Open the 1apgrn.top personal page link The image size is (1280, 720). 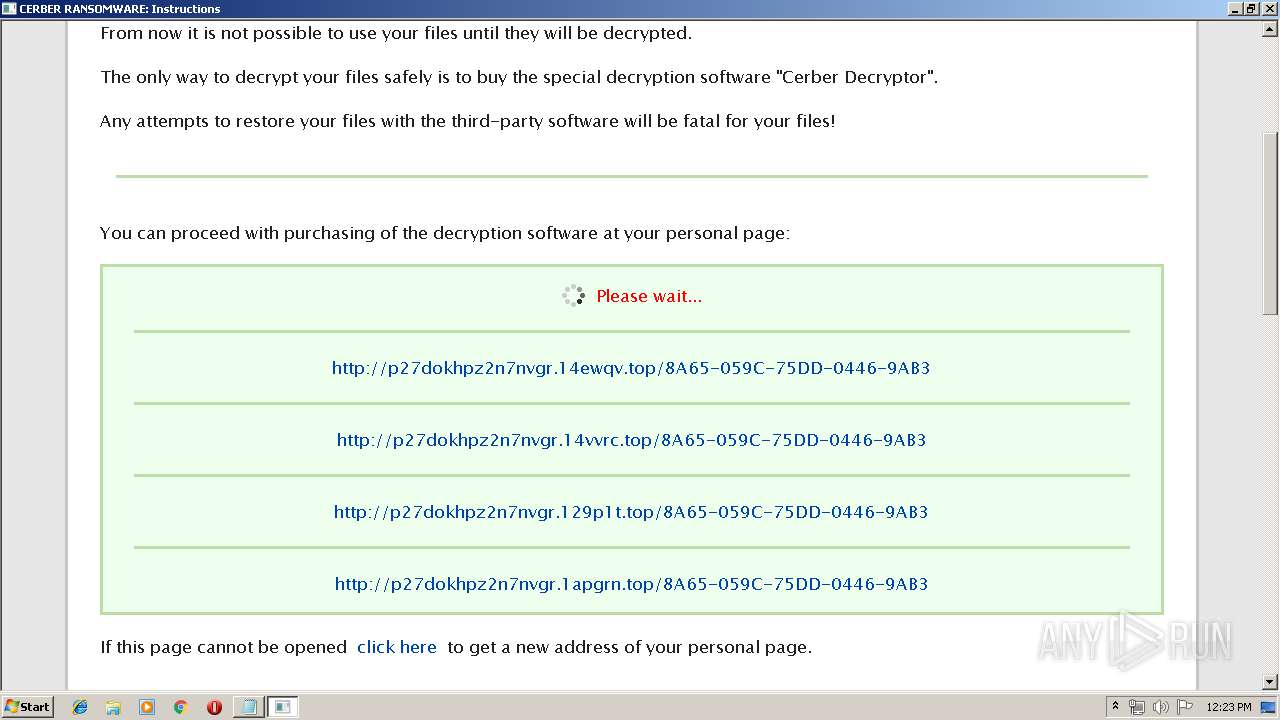click(x=631, y=584)
